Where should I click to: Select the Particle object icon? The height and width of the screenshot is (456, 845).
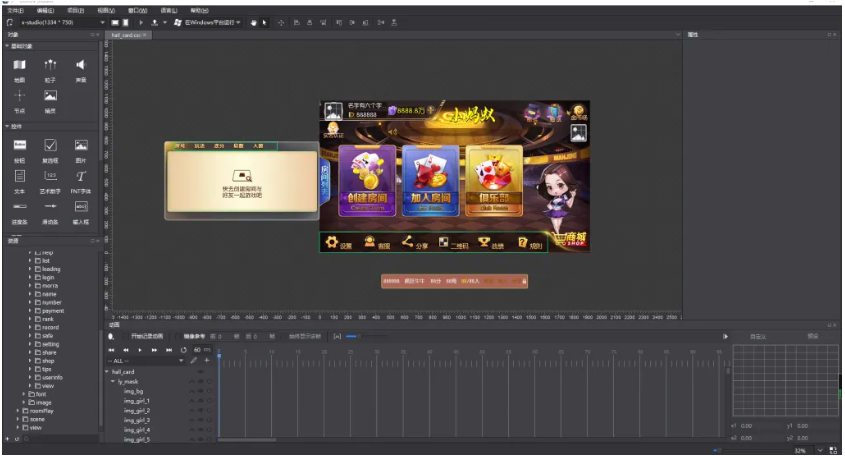(x=50, y=65)
